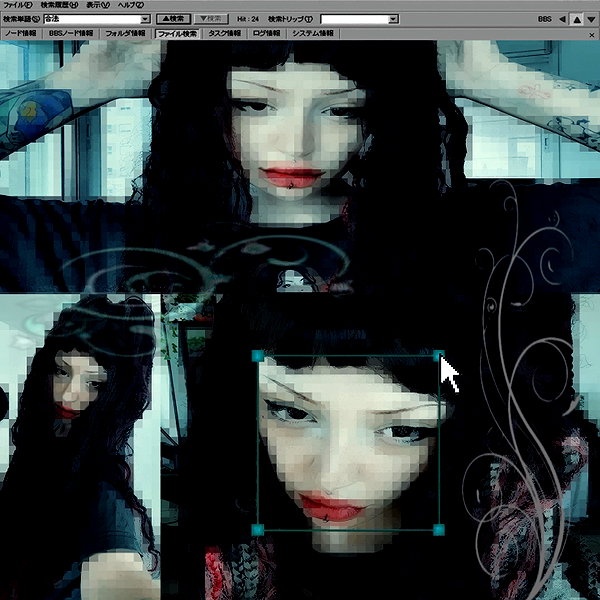Screen dimensions: 600x600
Task: Switch to the フォルダ情報 tab
Action: (x=125, y=34)
